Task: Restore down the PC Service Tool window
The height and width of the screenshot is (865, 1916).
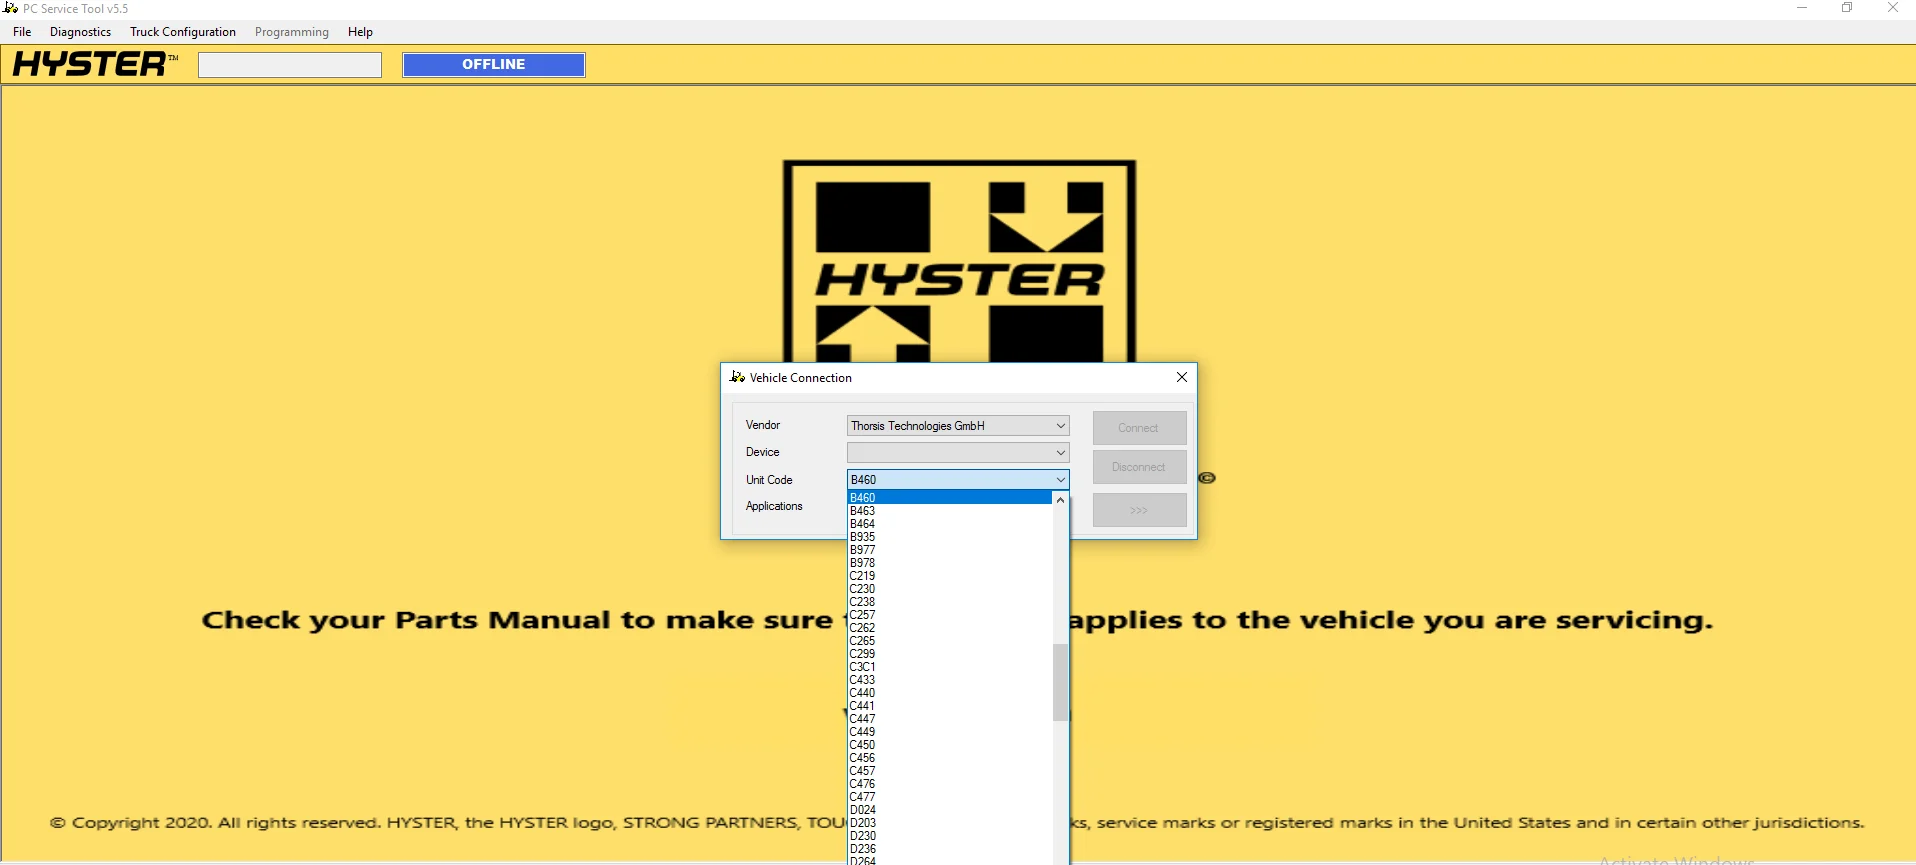Action: (x=1846, y=8)
